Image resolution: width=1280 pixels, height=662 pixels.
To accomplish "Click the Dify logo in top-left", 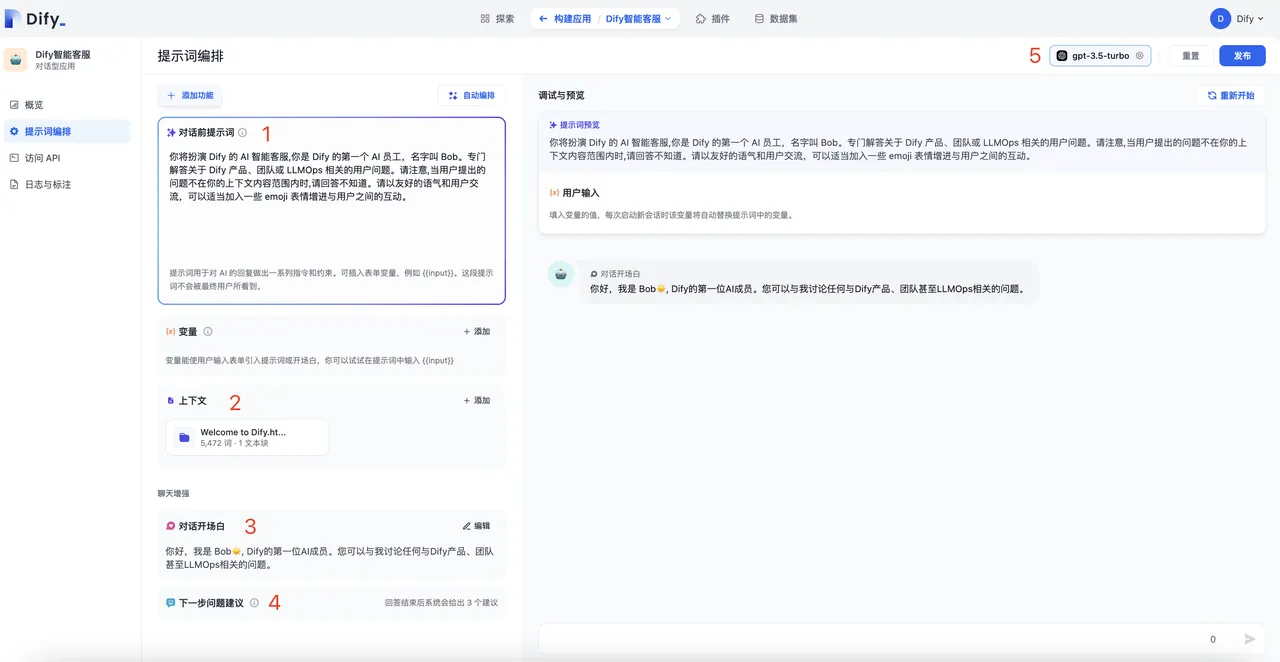I will (x=35, y=19).
